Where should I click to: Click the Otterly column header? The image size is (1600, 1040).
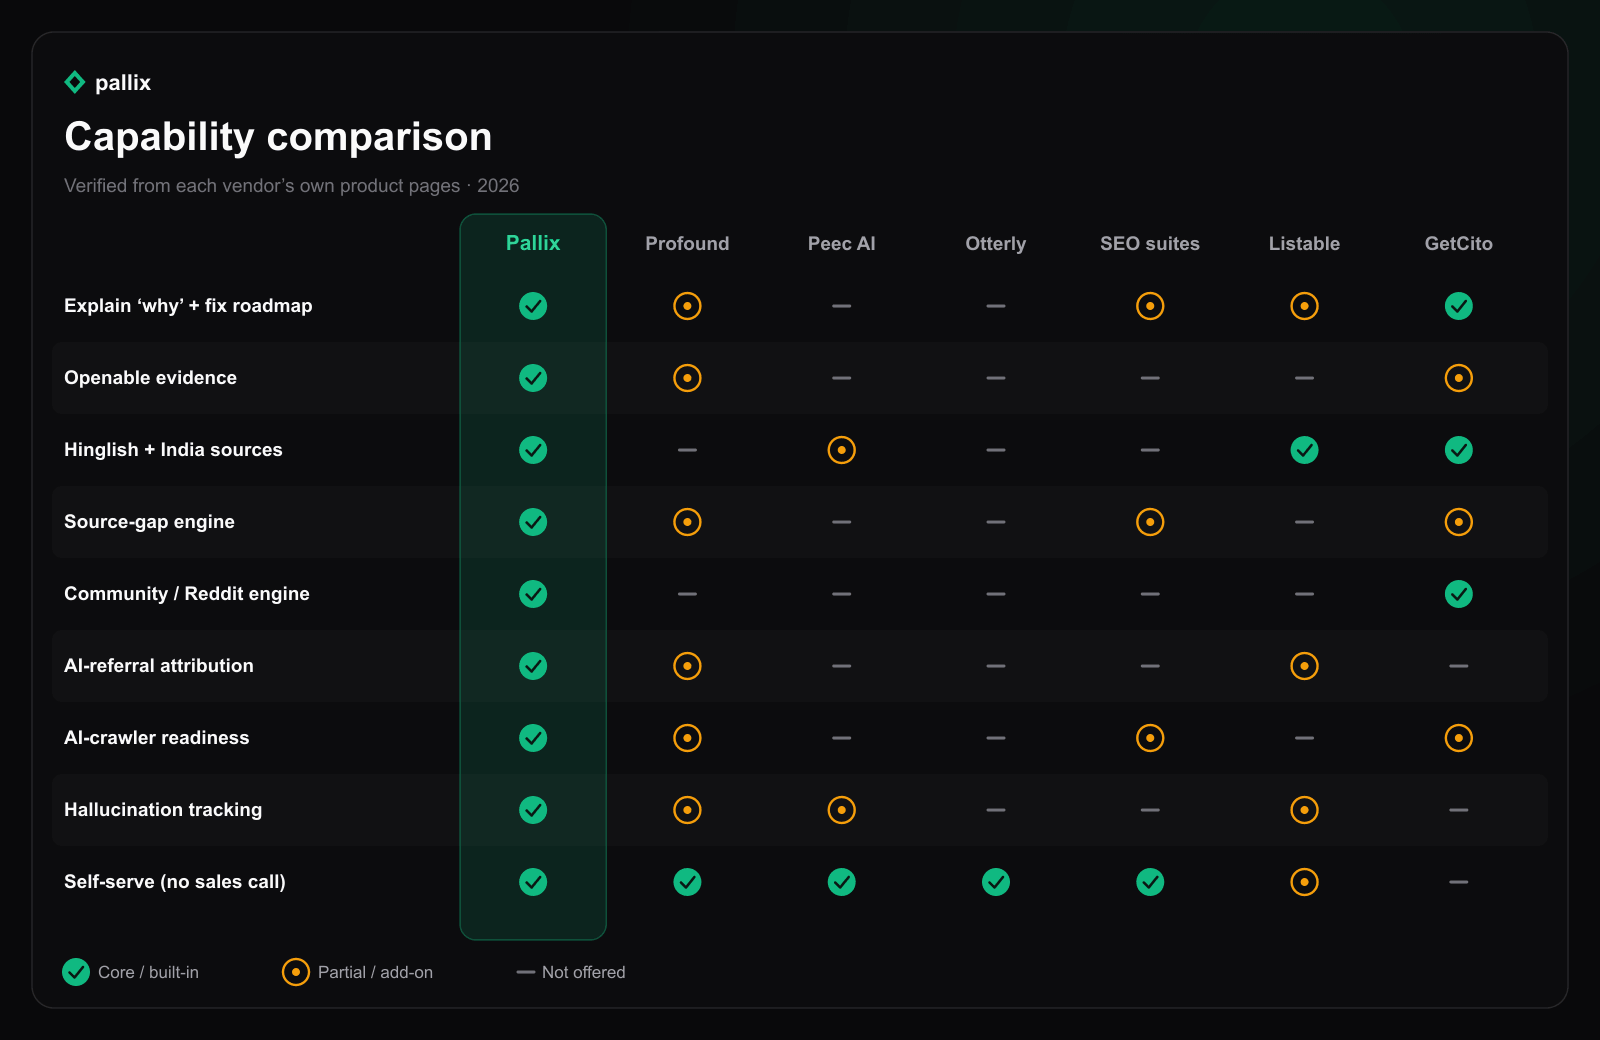point(996,244)
